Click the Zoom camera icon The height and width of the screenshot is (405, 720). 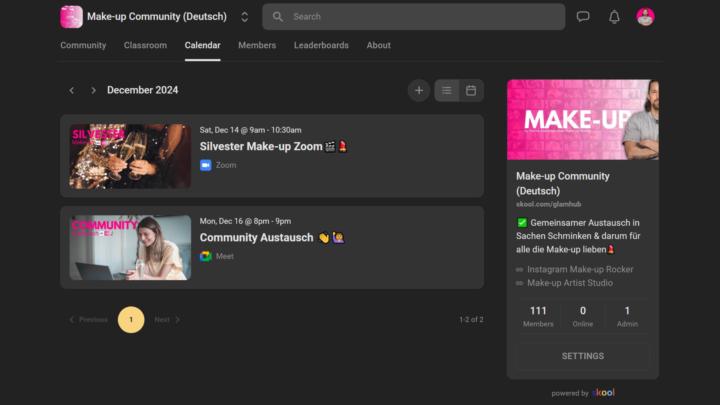[x=205, y=165]
